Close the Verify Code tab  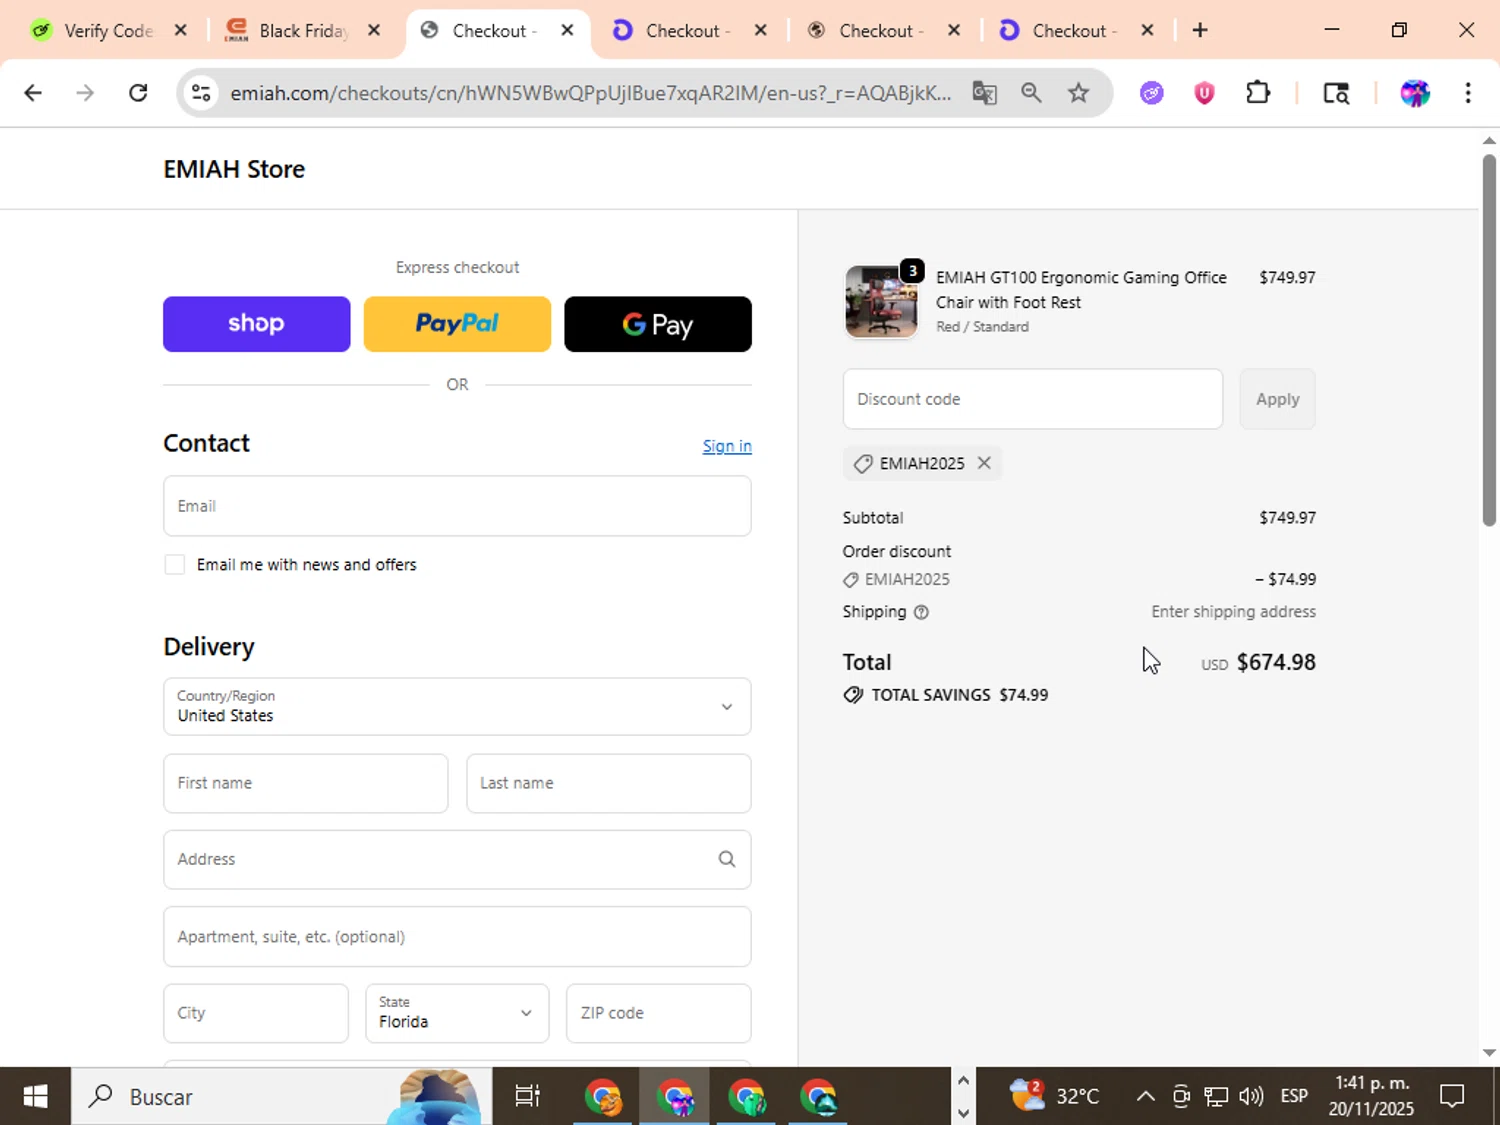point(180,30)
